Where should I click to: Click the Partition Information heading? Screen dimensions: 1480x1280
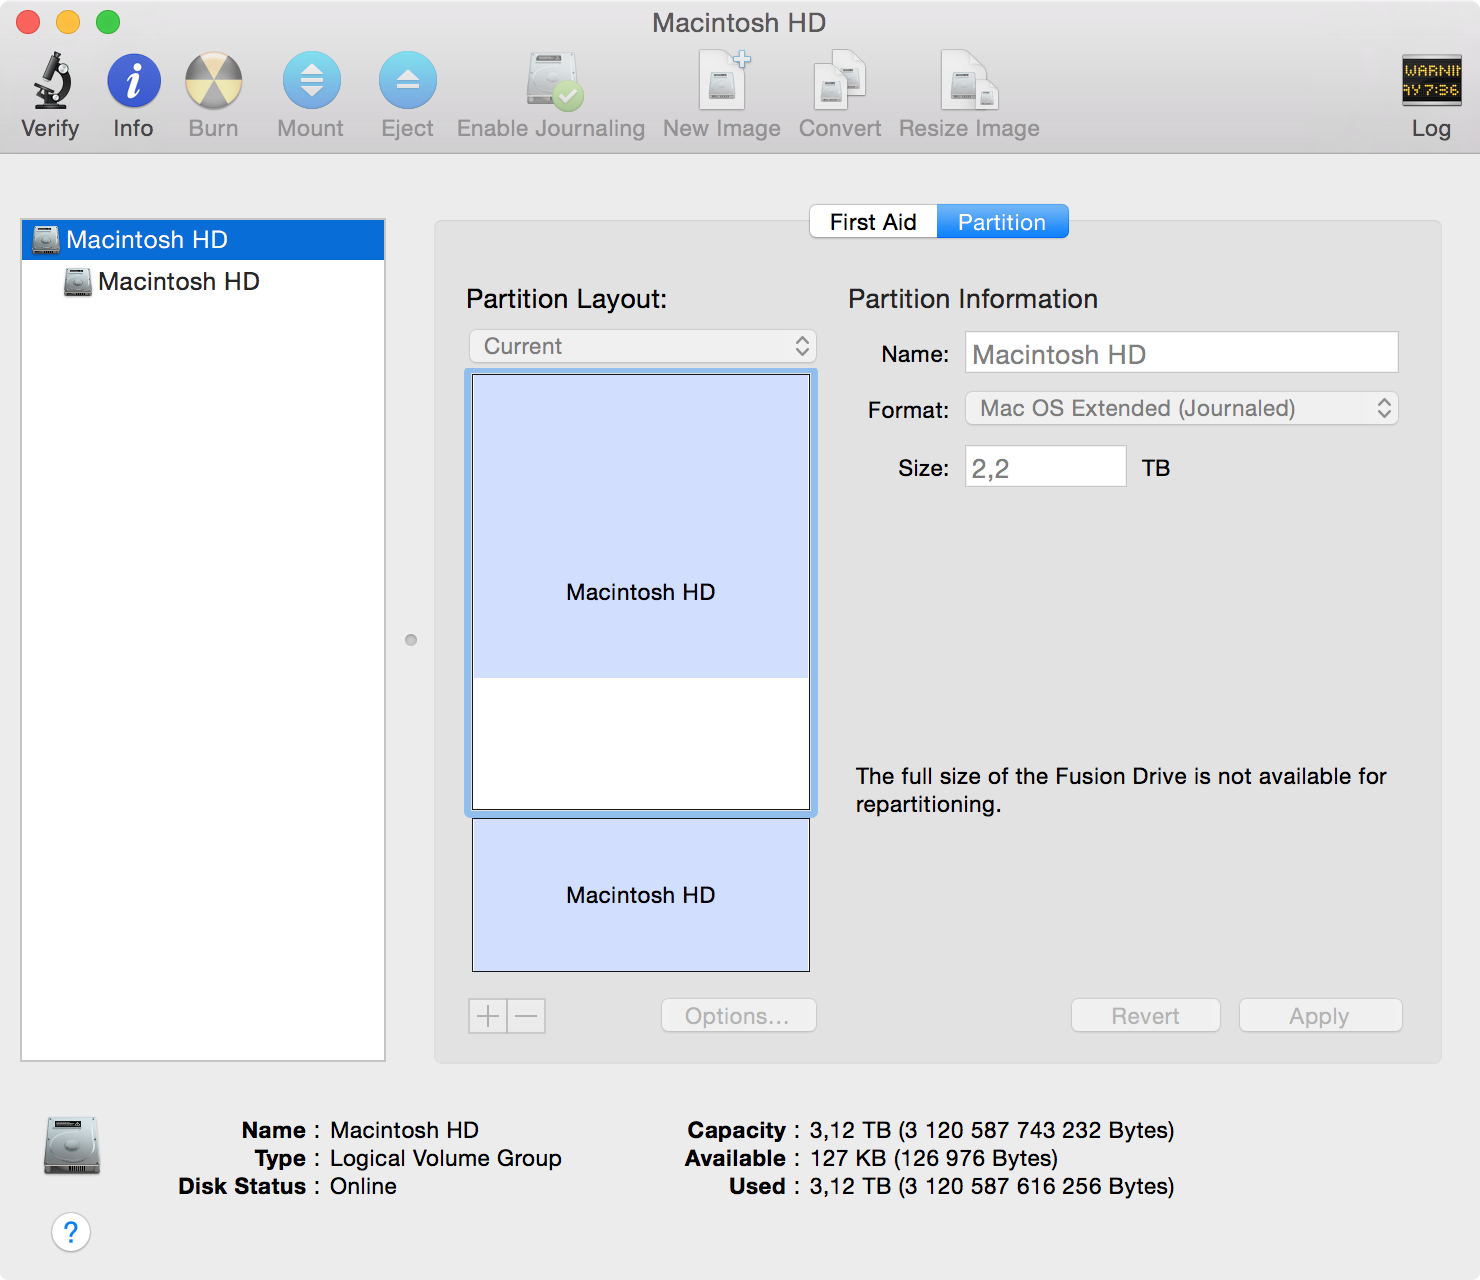pyautogui.click(x=973, y=299)
